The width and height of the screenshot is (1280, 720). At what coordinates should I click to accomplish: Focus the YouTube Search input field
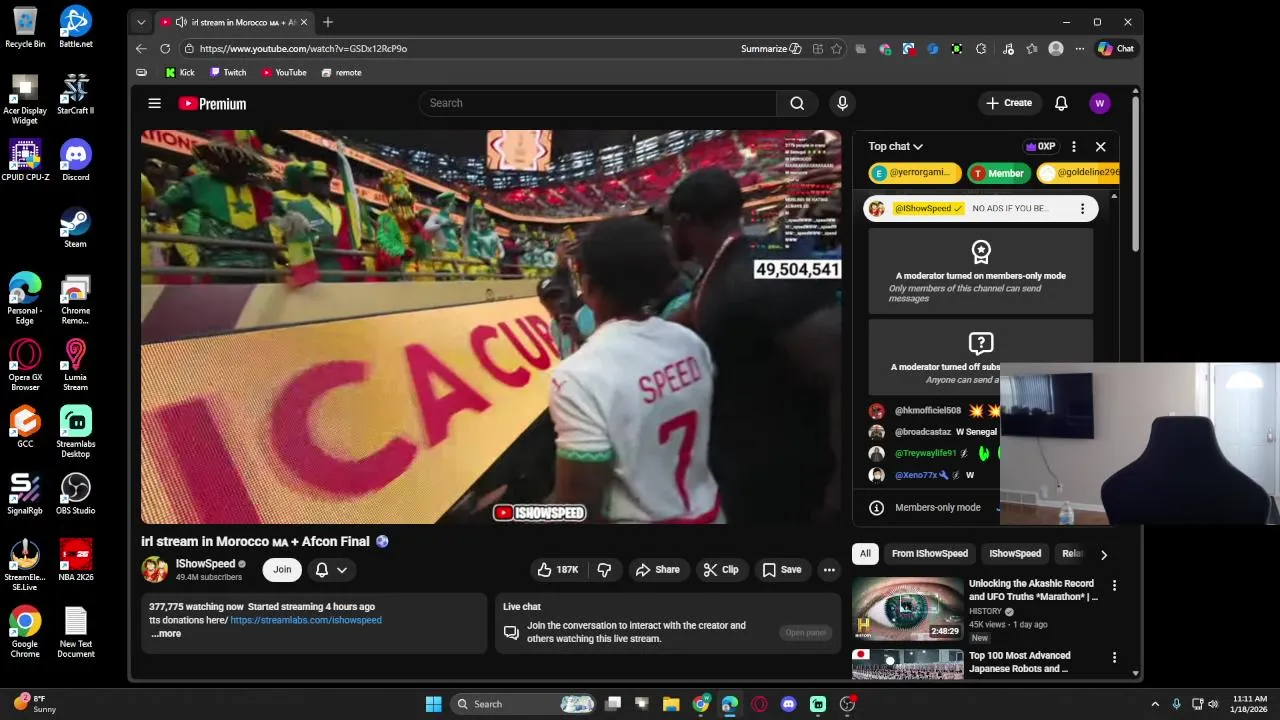tap(598, 103)
